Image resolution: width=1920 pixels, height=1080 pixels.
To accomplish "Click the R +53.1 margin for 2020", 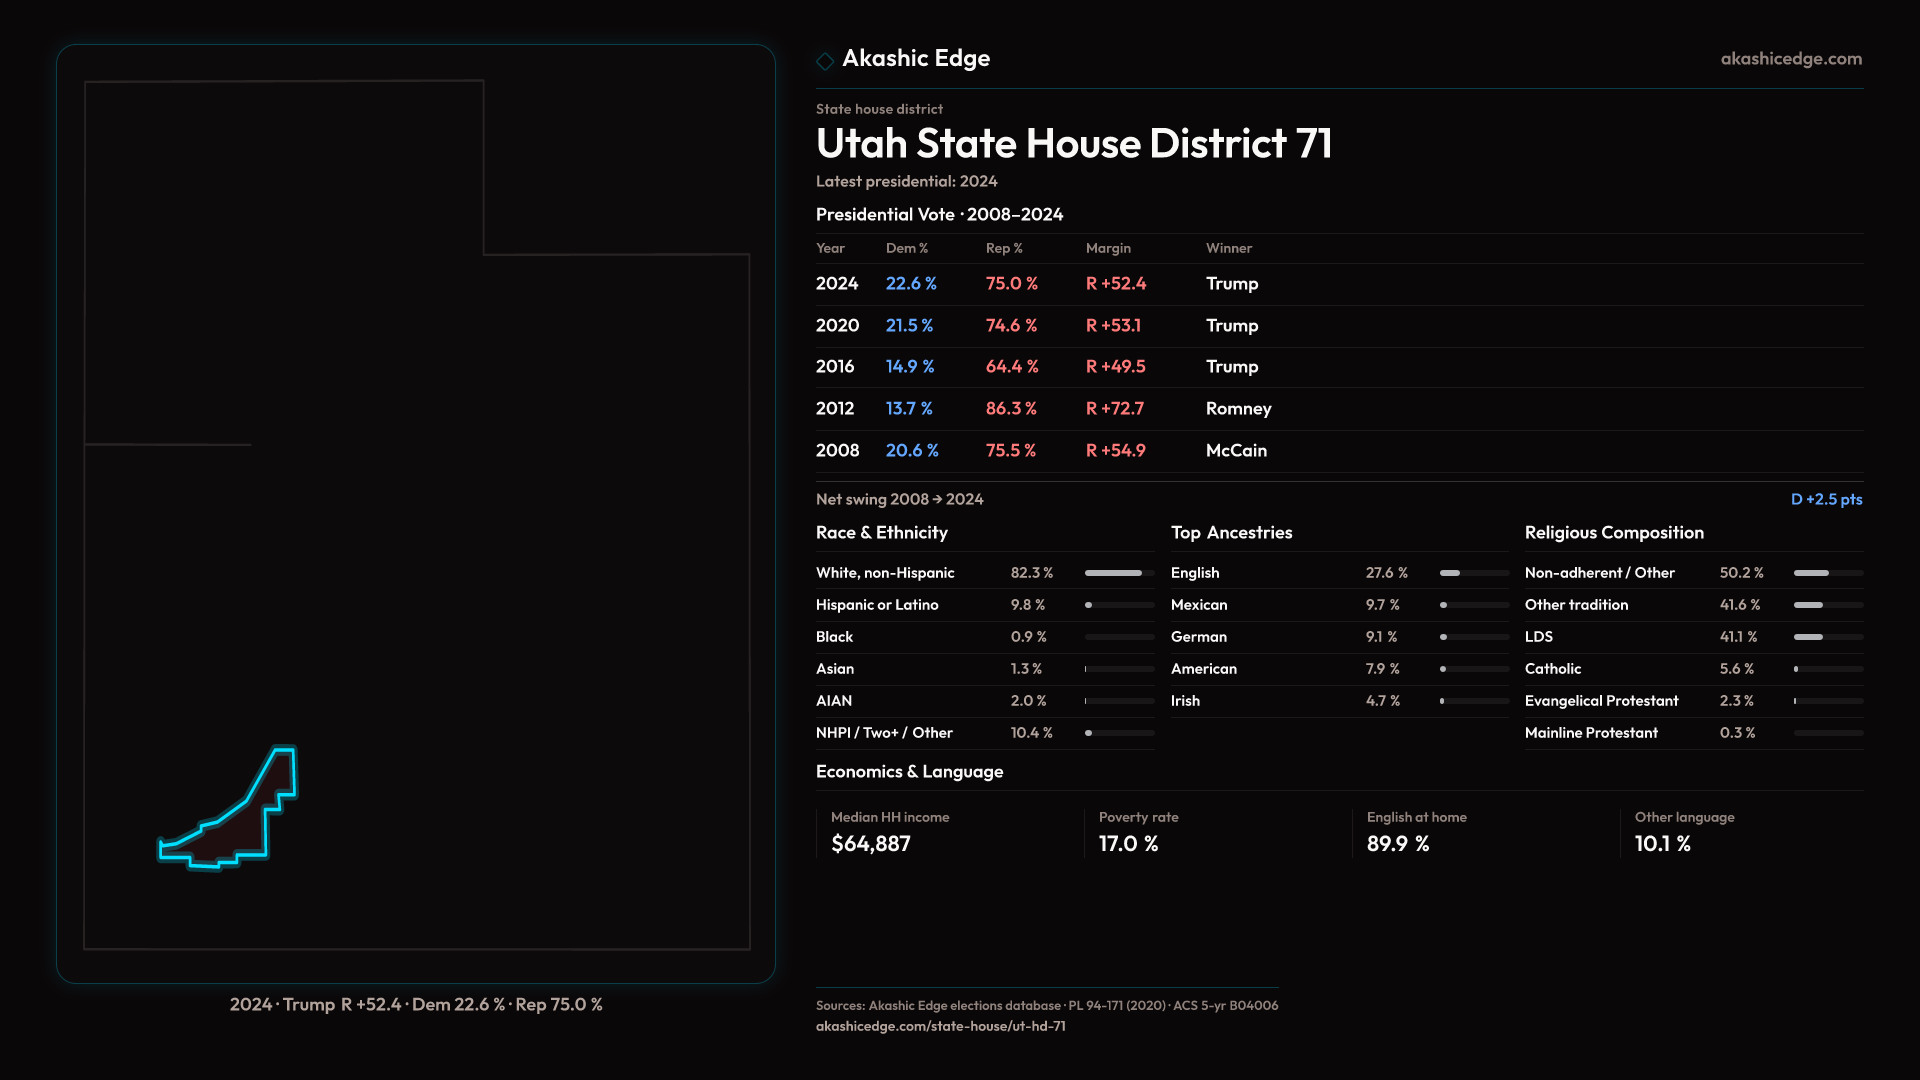I will point(1113,326).
